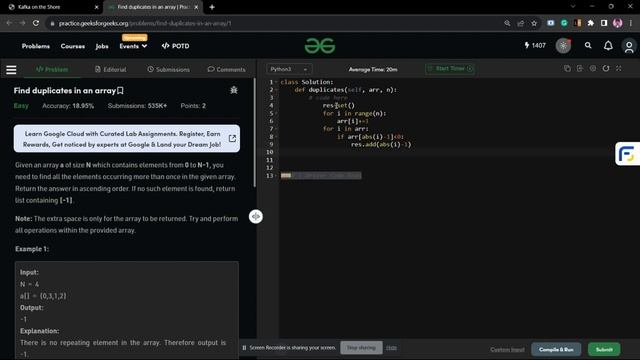Fold line 1 class Solution
Screen dimensions: 640x360
pyautogui.click(x=276, y=82)
